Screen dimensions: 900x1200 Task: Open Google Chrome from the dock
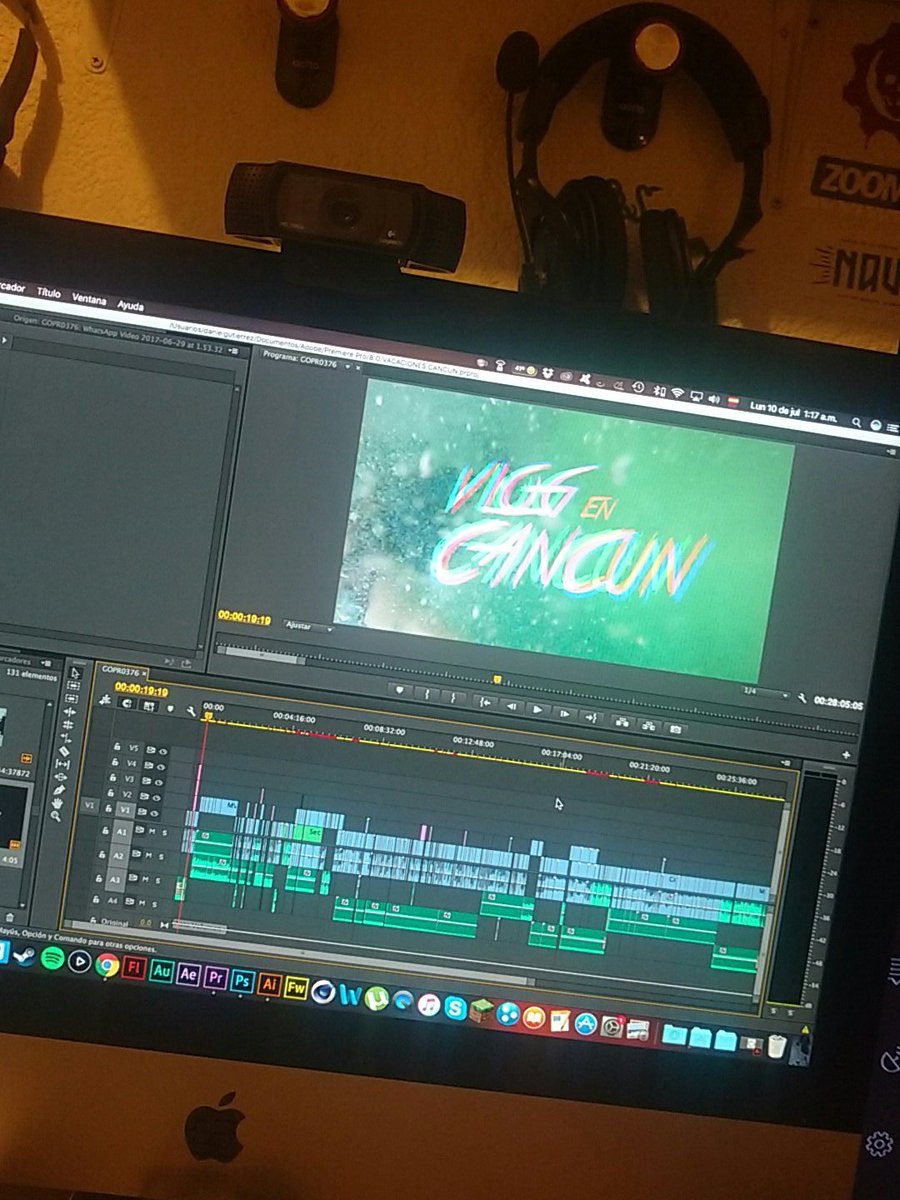[107, 965]
